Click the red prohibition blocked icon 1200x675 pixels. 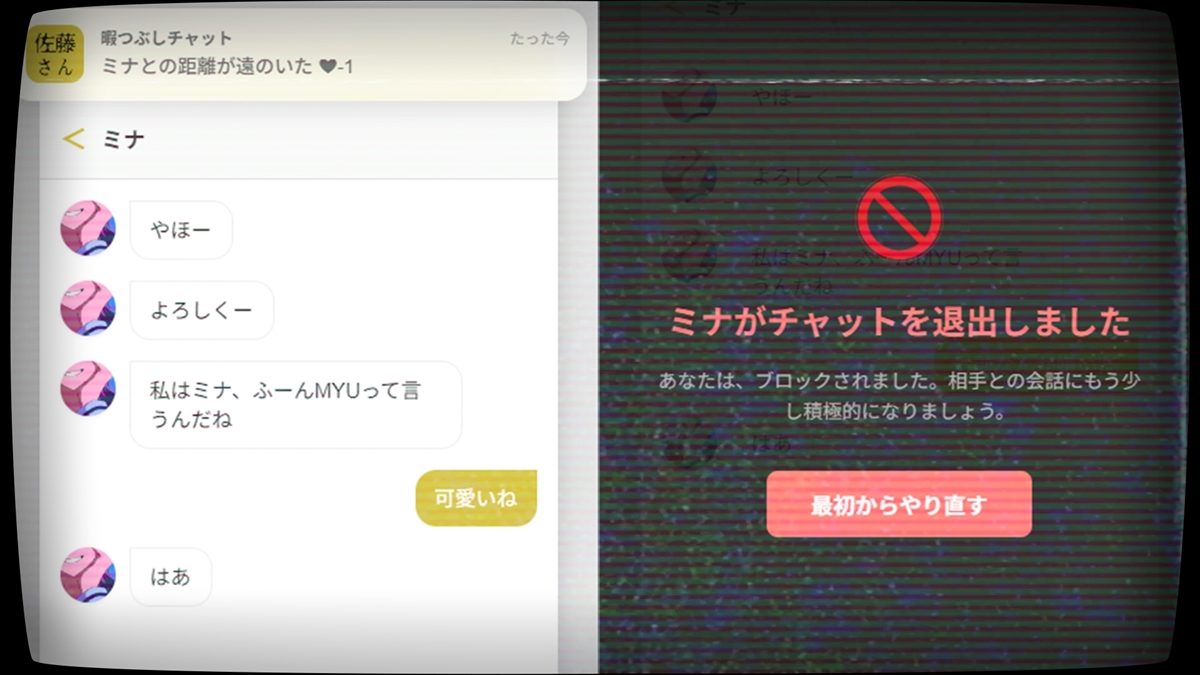tap(898, 217)
